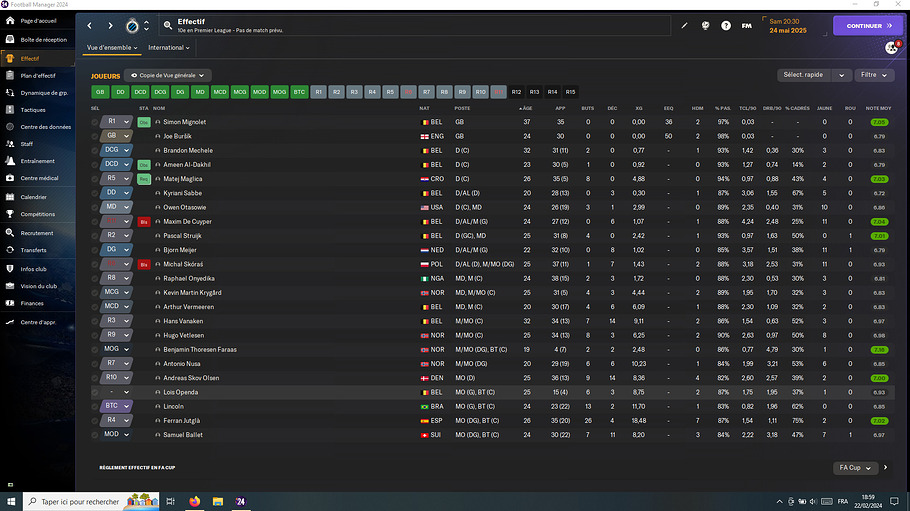Open the notifications icon with red badge
Viewport: 910px width, 511px height.
click(891, 47)
